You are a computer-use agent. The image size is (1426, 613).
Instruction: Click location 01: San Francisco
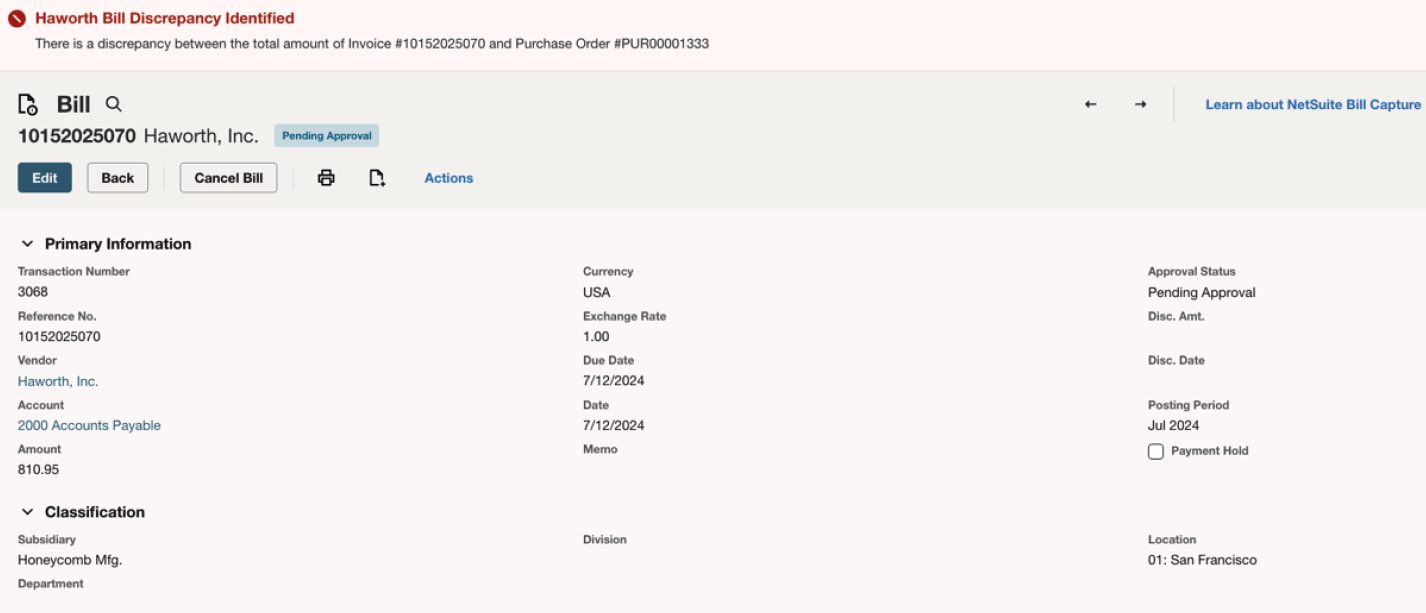[1202, 560]
